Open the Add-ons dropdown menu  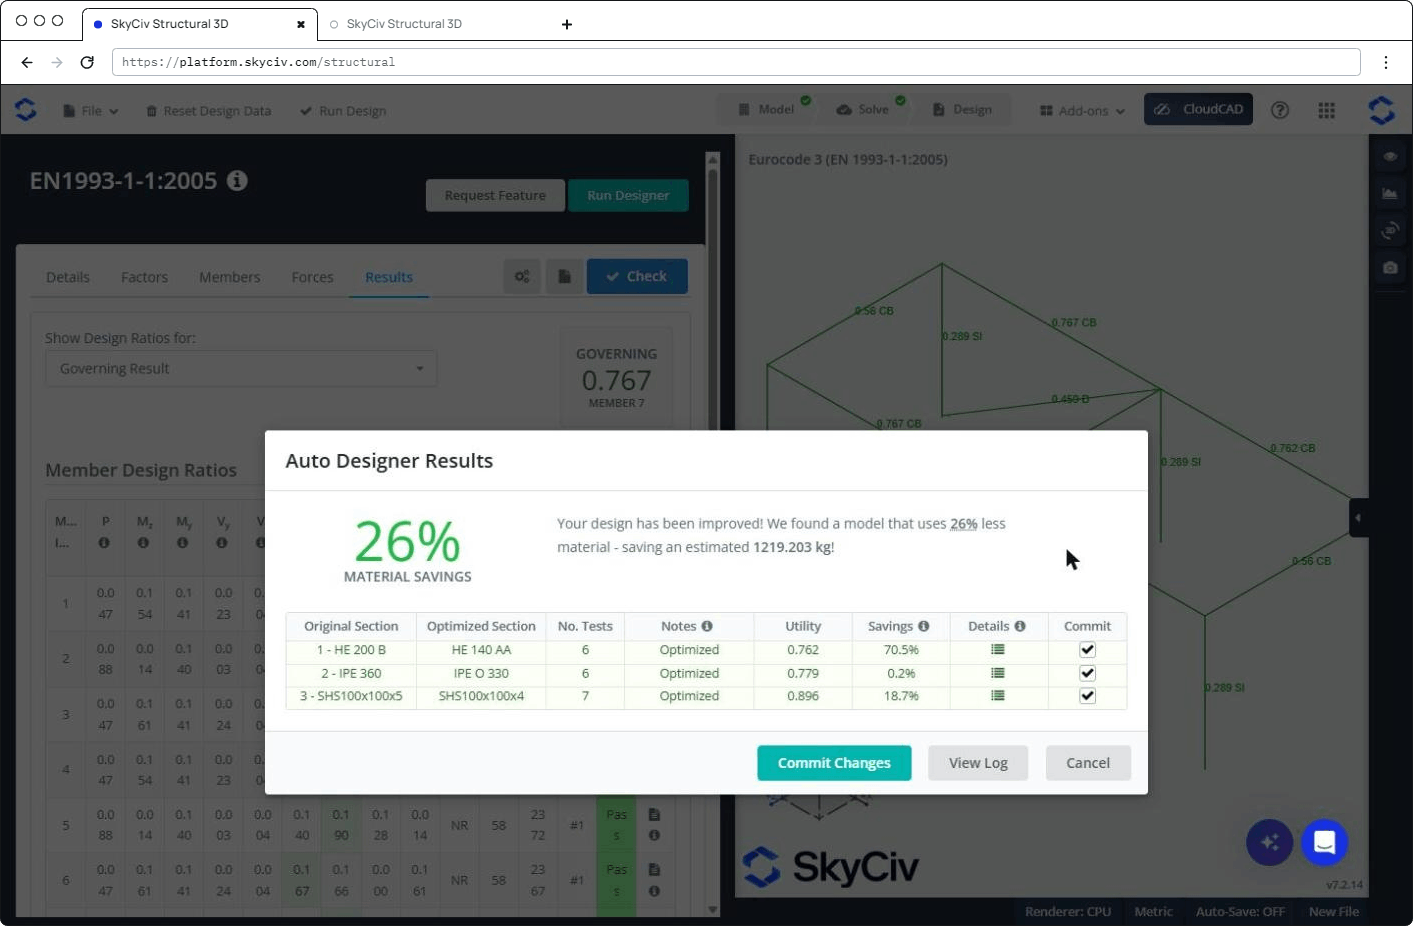pyautogui.click(x=1082, y=111)
